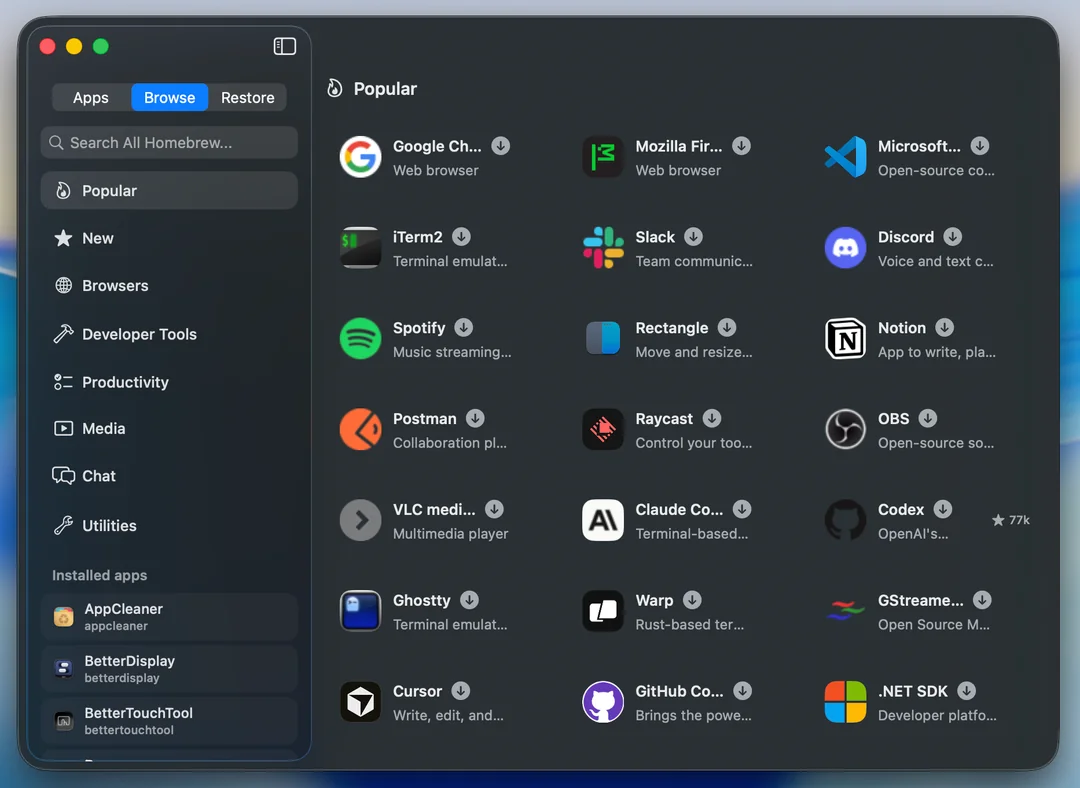The height and width of the screenshot is (788, 1080).
Task: Click the Multimedia player description text
Action: (x=450, y=534)
